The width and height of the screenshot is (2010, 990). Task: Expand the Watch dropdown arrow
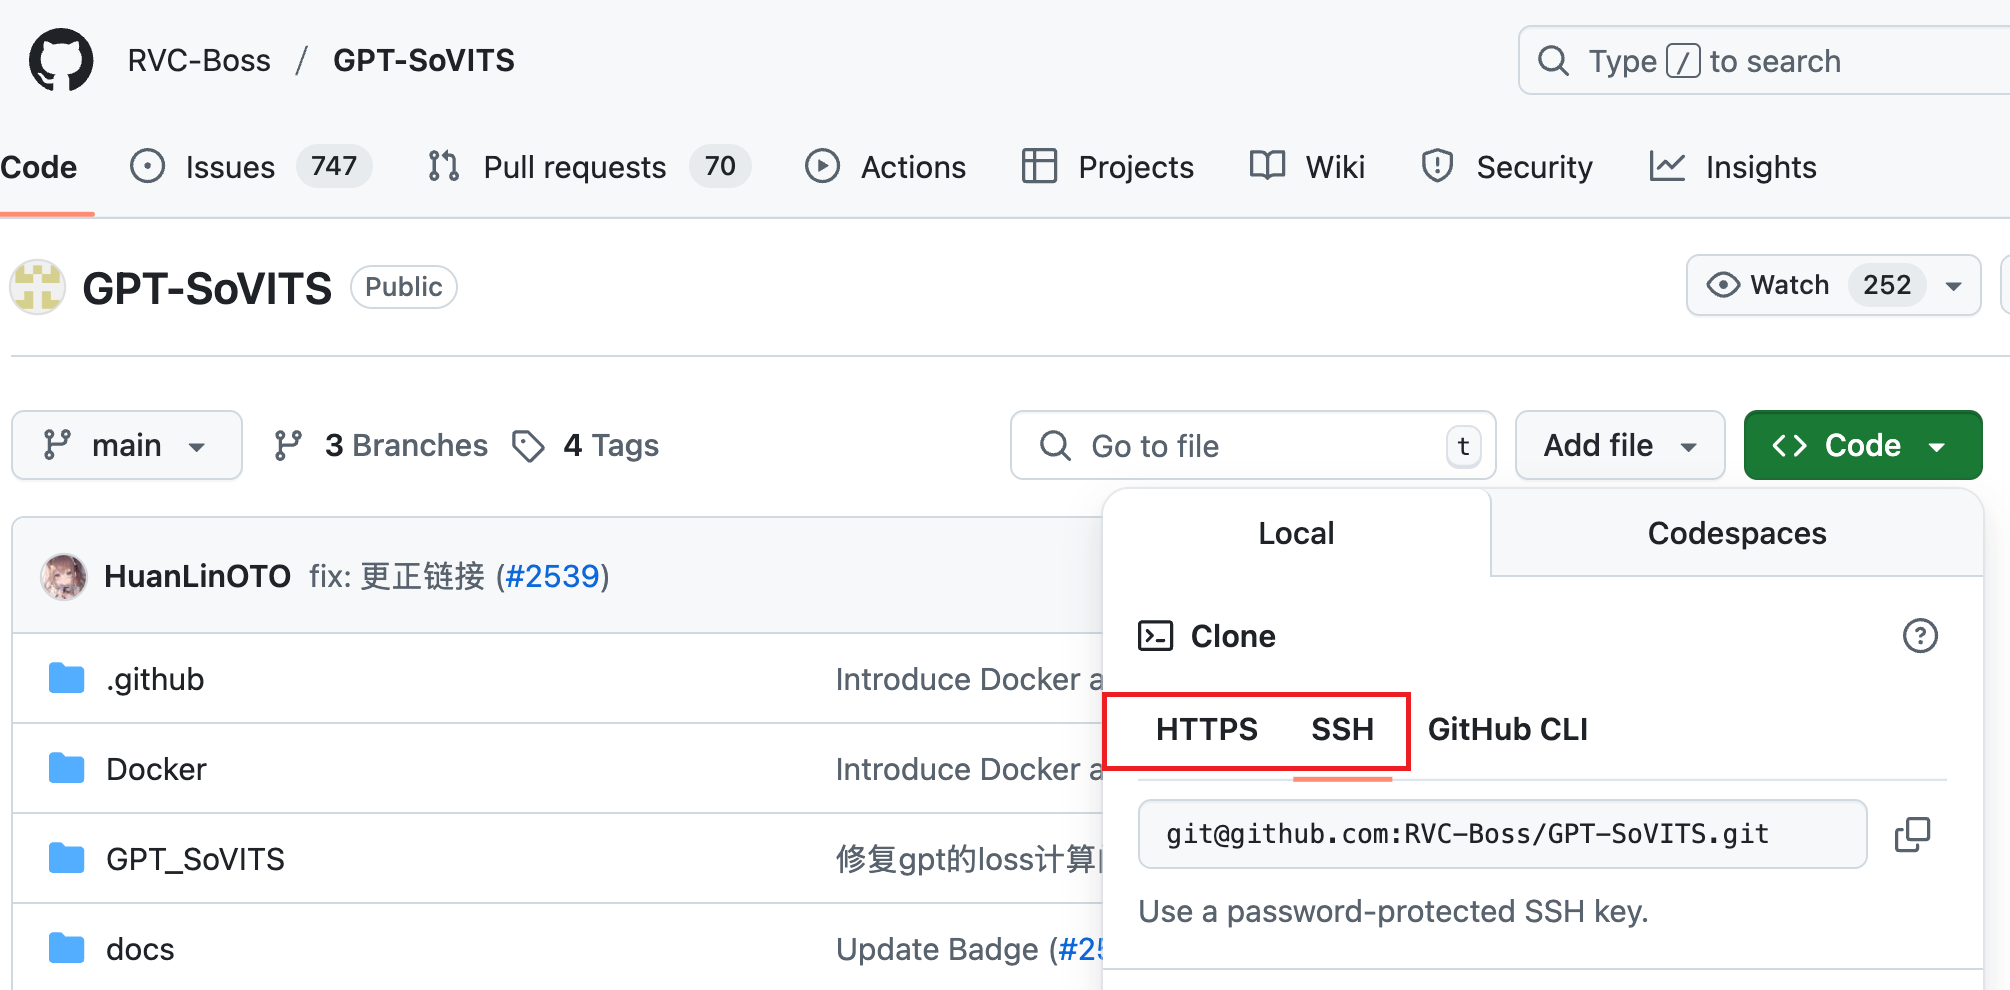coord(1953,286)
